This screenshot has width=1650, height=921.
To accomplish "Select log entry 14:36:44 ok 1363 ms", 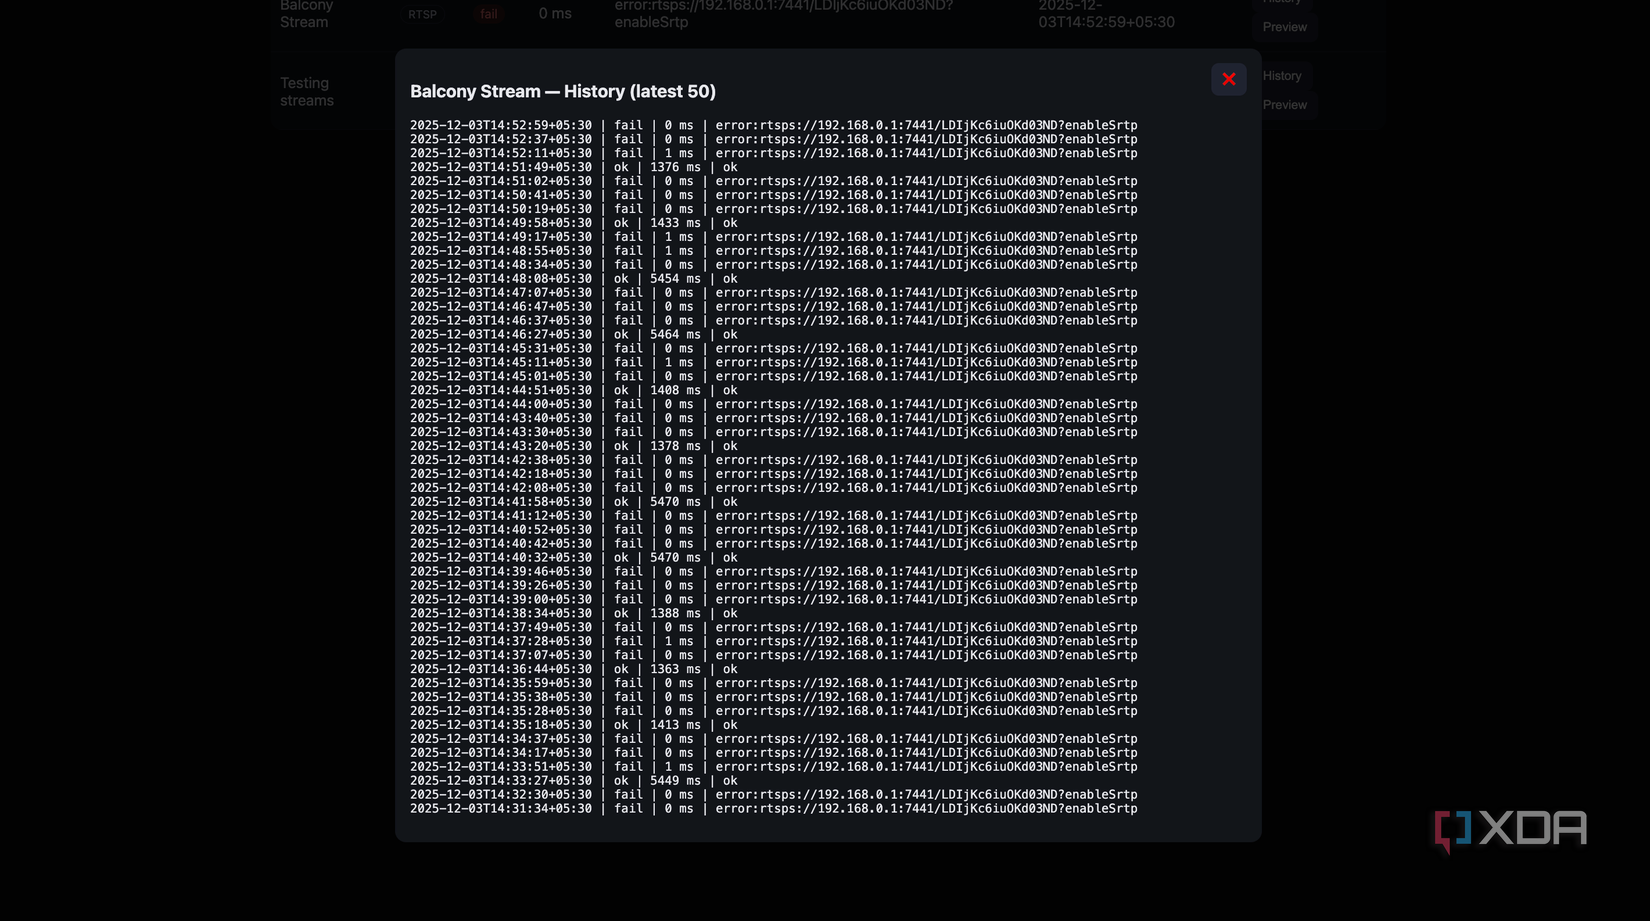I will click(x=574, y=669).
